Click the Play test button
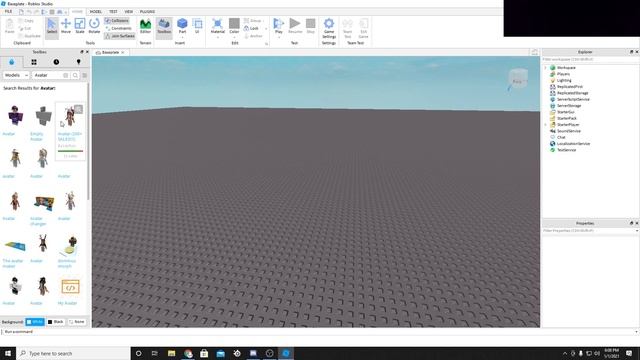Image resolution: width=640 pixels, height=360 pixels. [x=278, y=25]
